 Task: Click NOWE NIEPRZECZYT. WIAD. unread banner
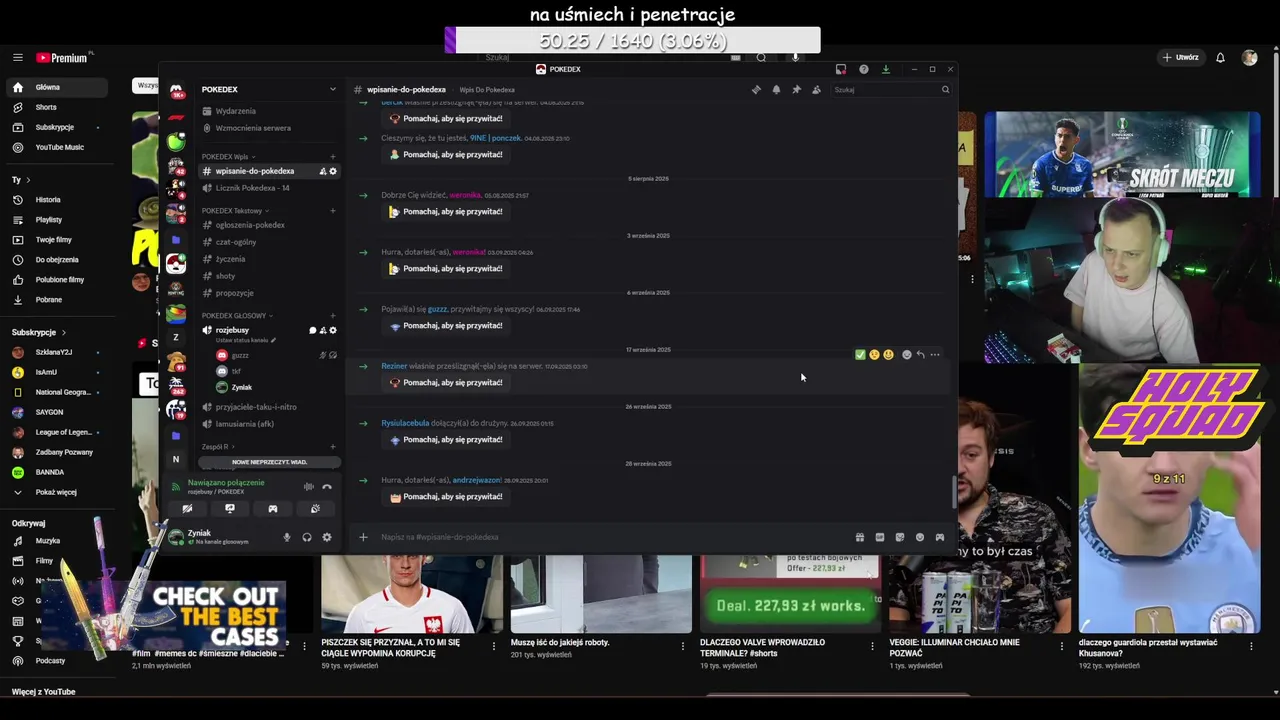click(x=270, y=462)
